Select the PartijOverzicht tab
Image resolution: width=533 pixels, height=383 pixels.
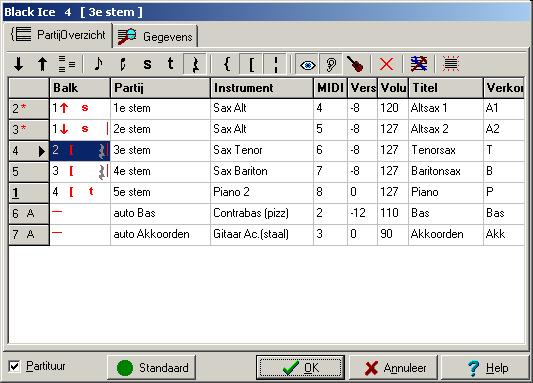click(58, 35)
